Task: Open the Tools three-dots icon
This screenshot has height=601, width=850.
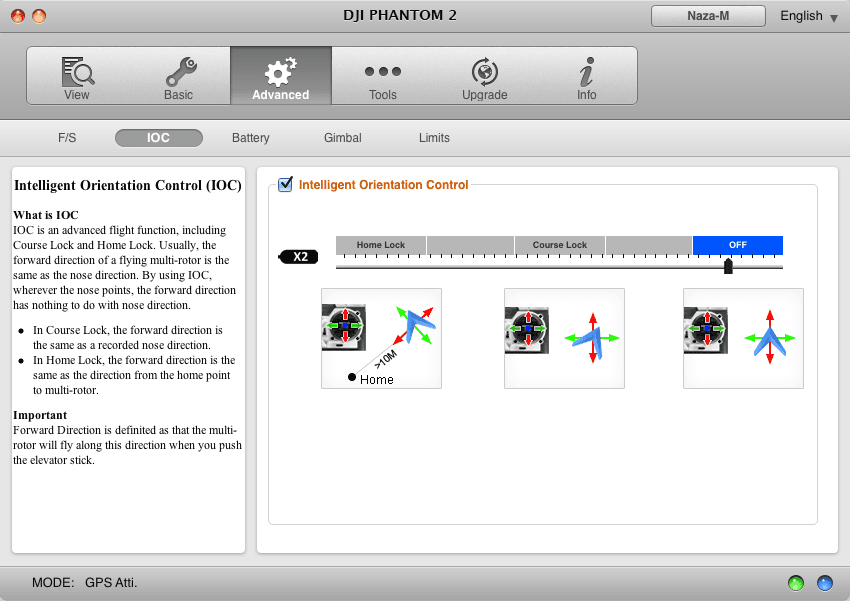Action: coord(382,72)
